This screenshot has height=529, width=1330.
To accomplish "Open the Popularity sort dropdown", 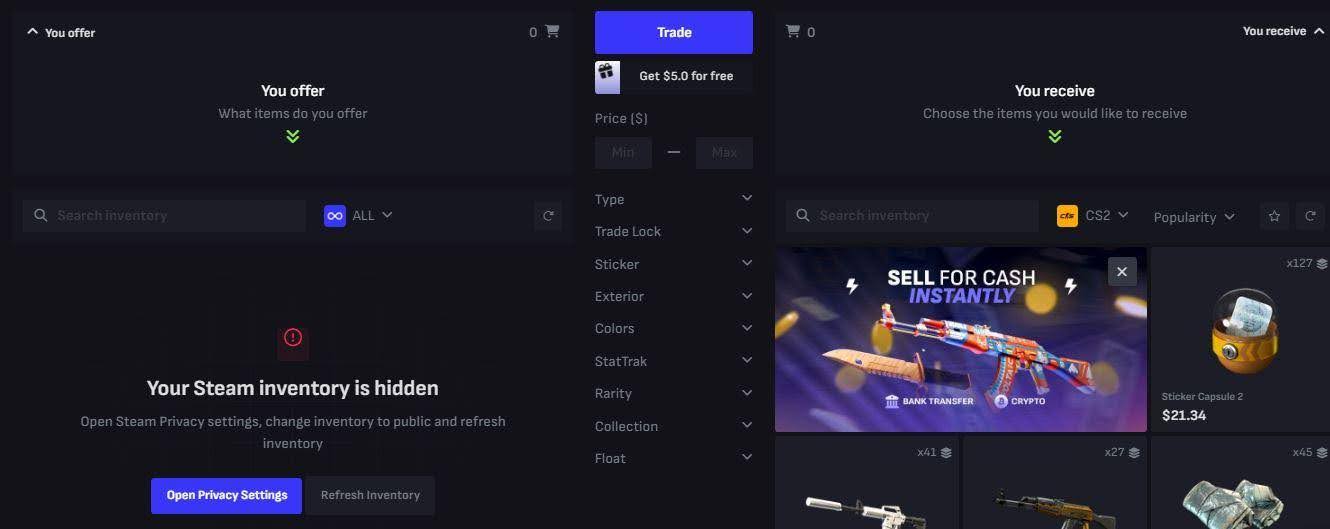I will (x=1194, y=216).
